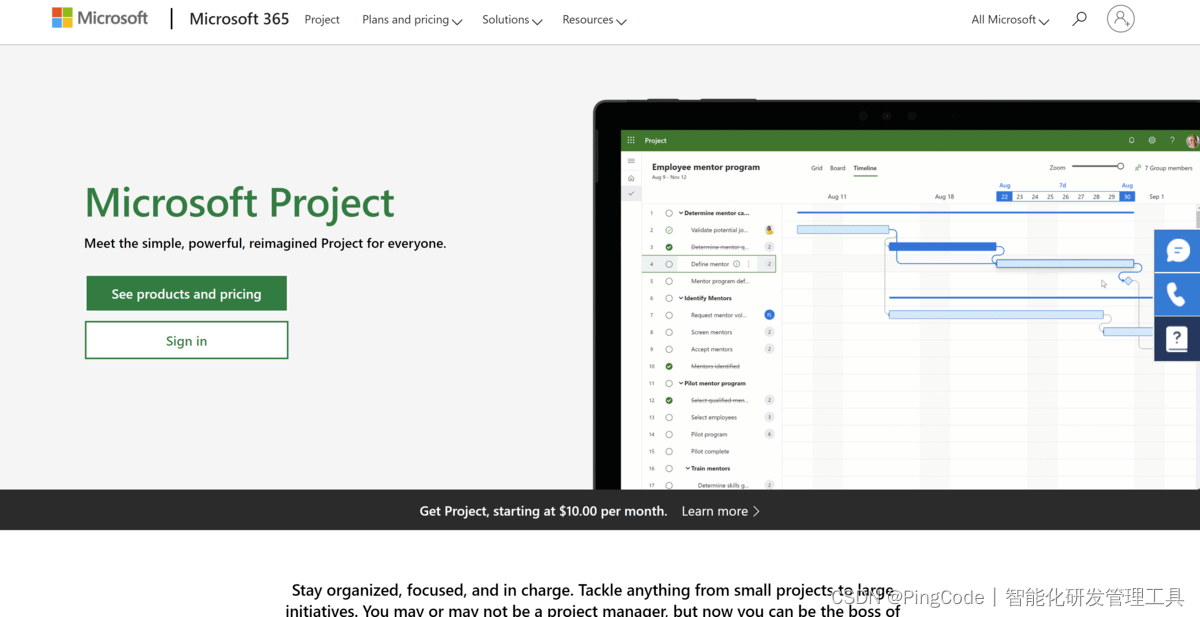This screenshot has height=617, width=1200.
Task: Click the group members people icon
Action: (x=1138, y=168)
